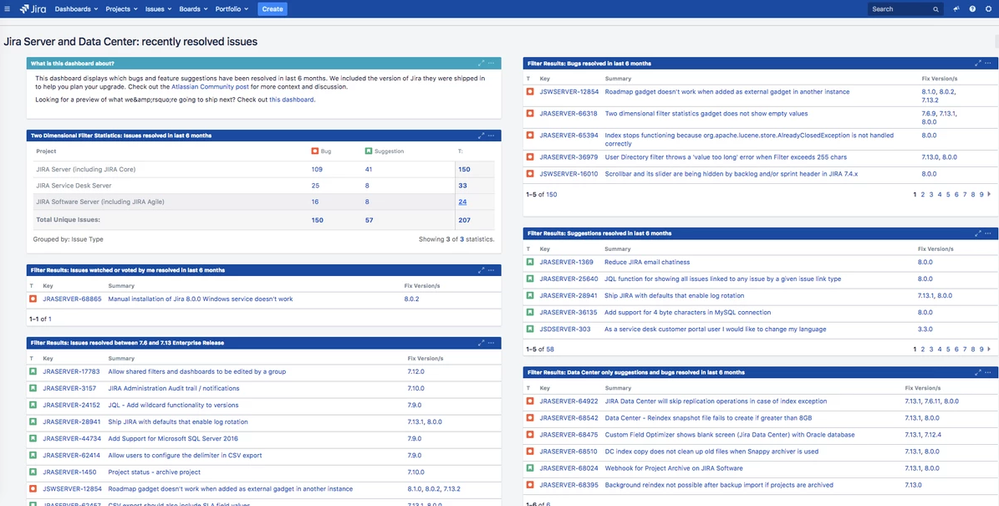Open the Boards dropdown menu
This screenshot has height=506, width=999.
click(x=193, y=9)
